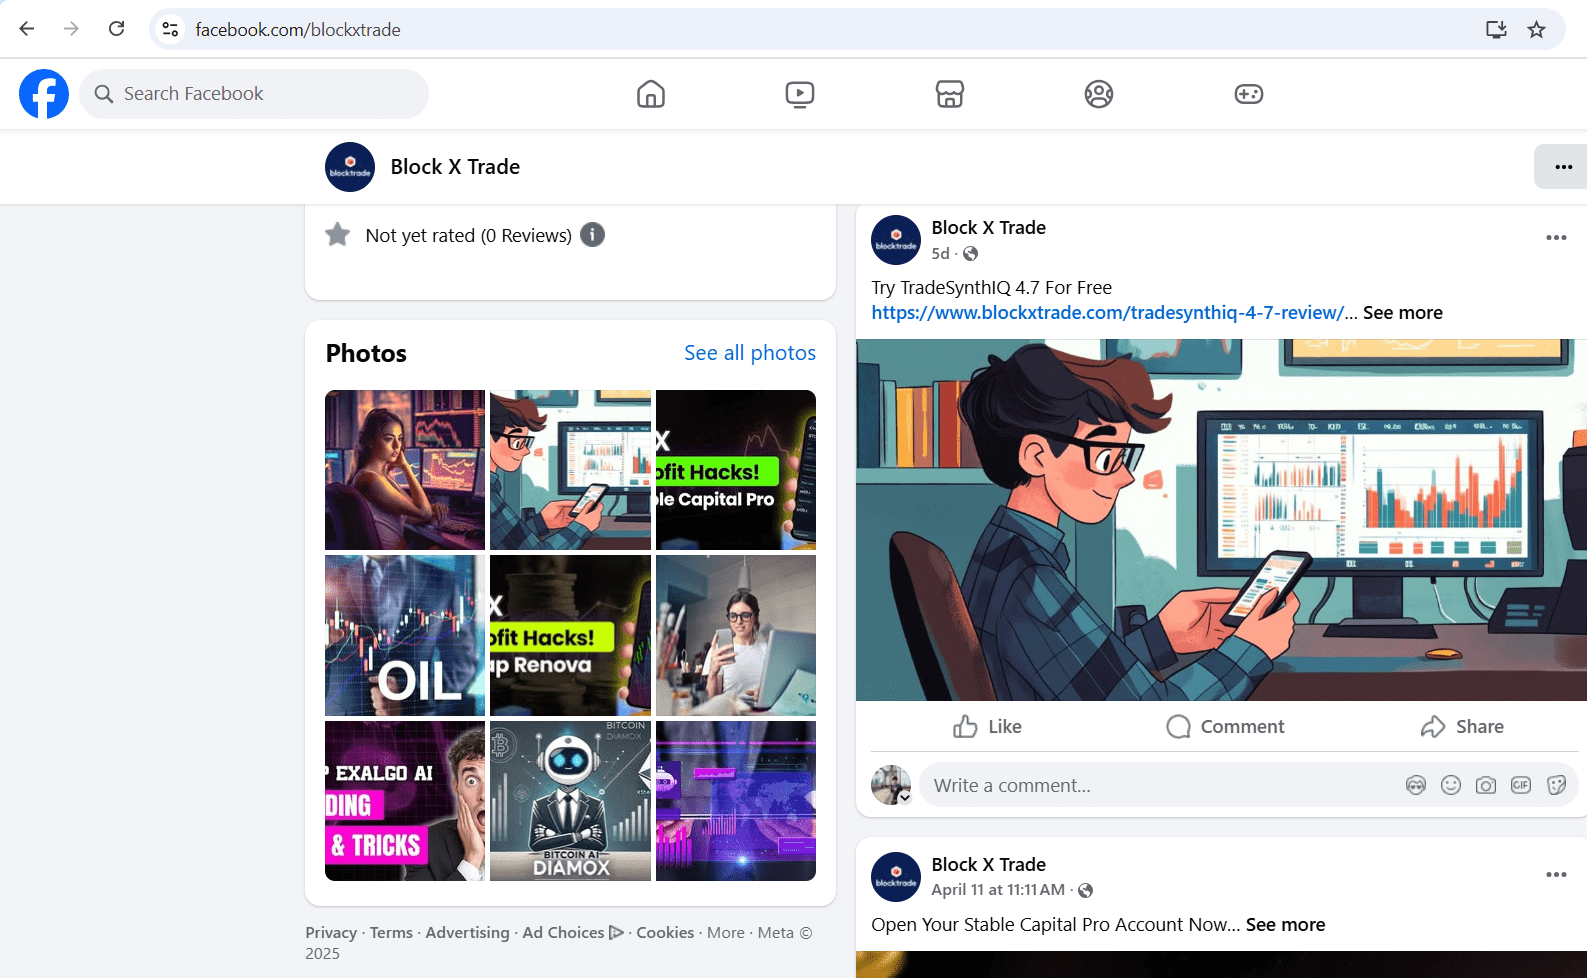Screen dimensions: 1587x978
Task: Switch commenting identity via avatar arrow
Action: click(x=905, y=797)
